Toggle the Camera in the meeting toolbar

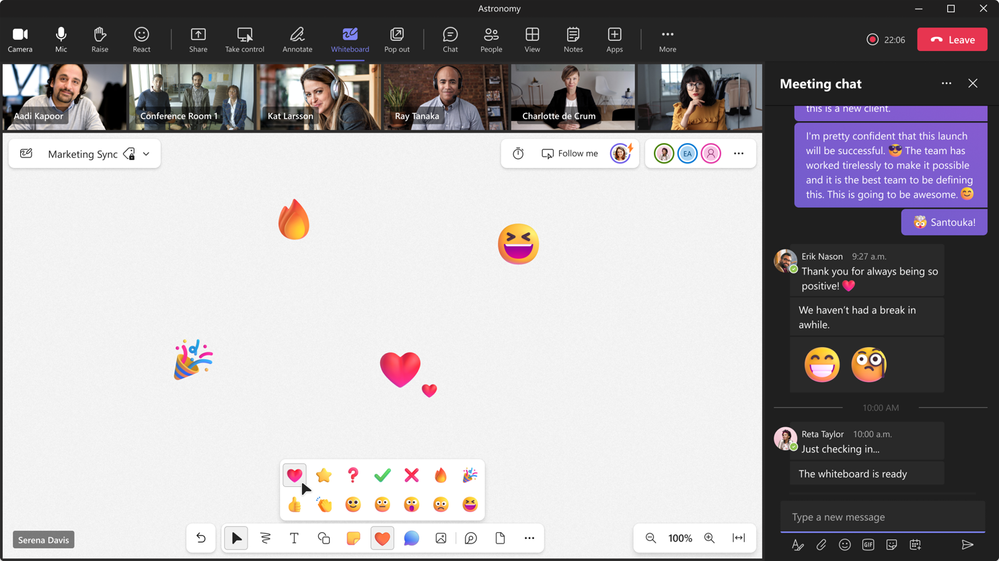[20, 39]
